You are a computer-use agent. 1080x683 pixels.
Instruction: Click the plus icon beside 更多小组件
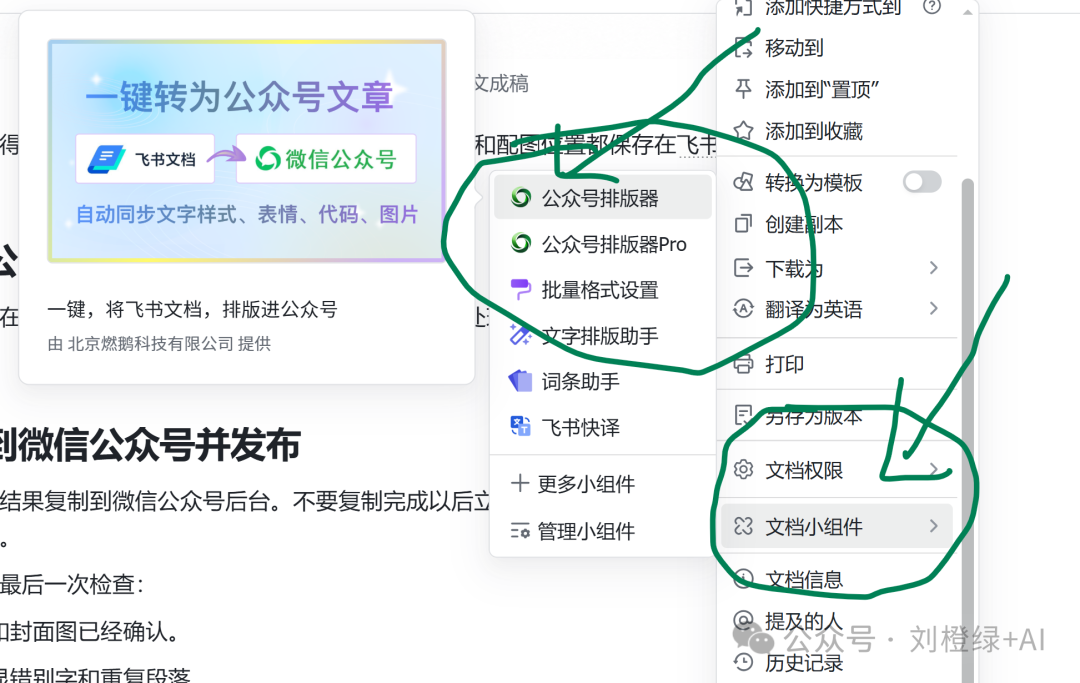[x=520, y=483]
